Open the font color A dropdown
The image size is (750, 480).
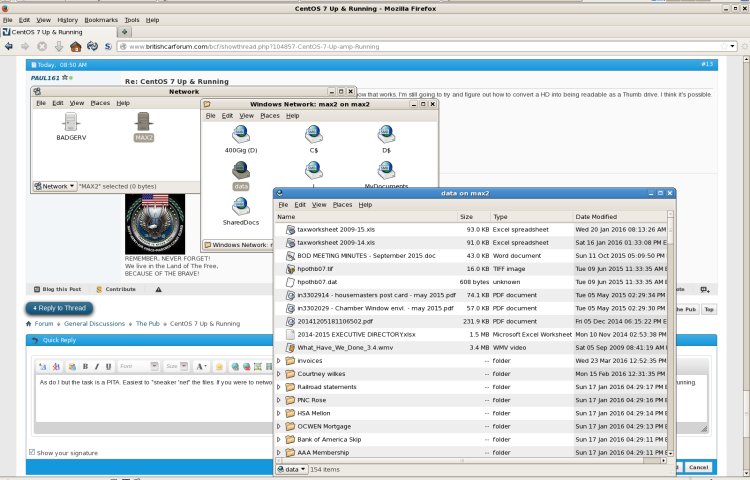click(x=201, y=367)
